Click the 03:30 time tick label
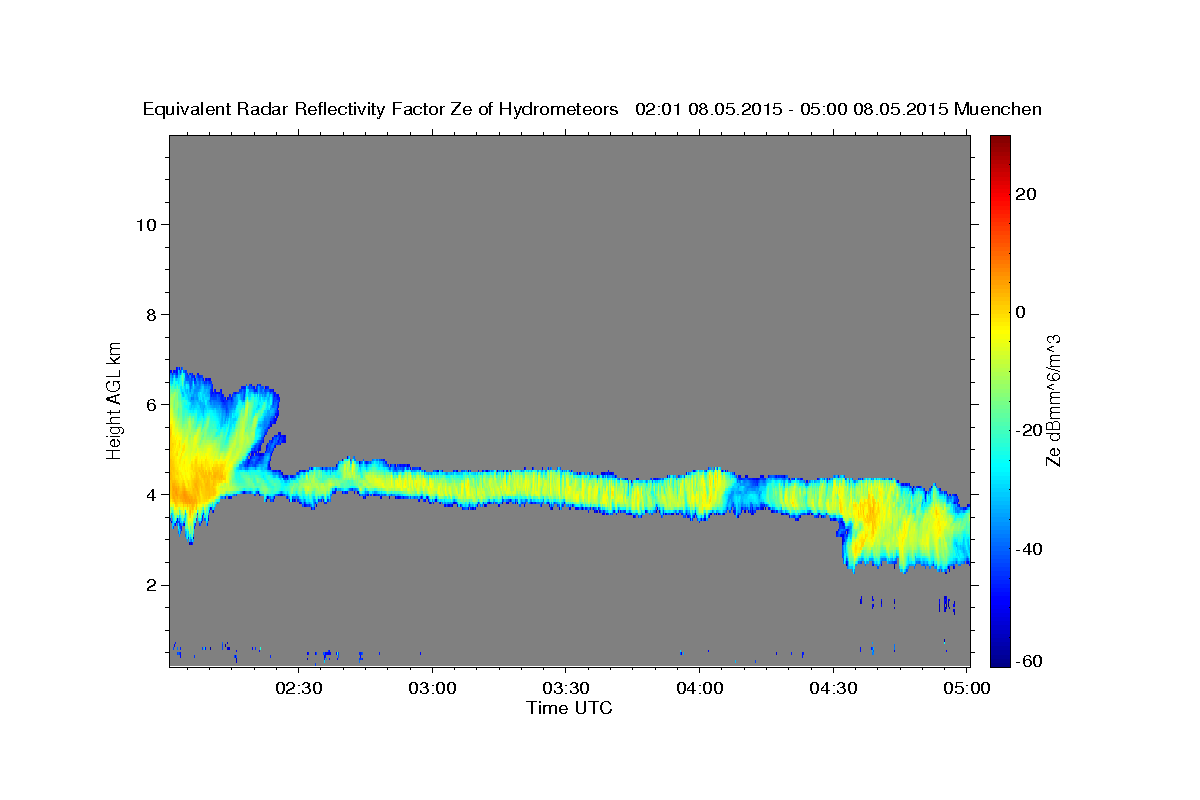The width and height of the screenshot is (1200, 800). click(566, 689)
